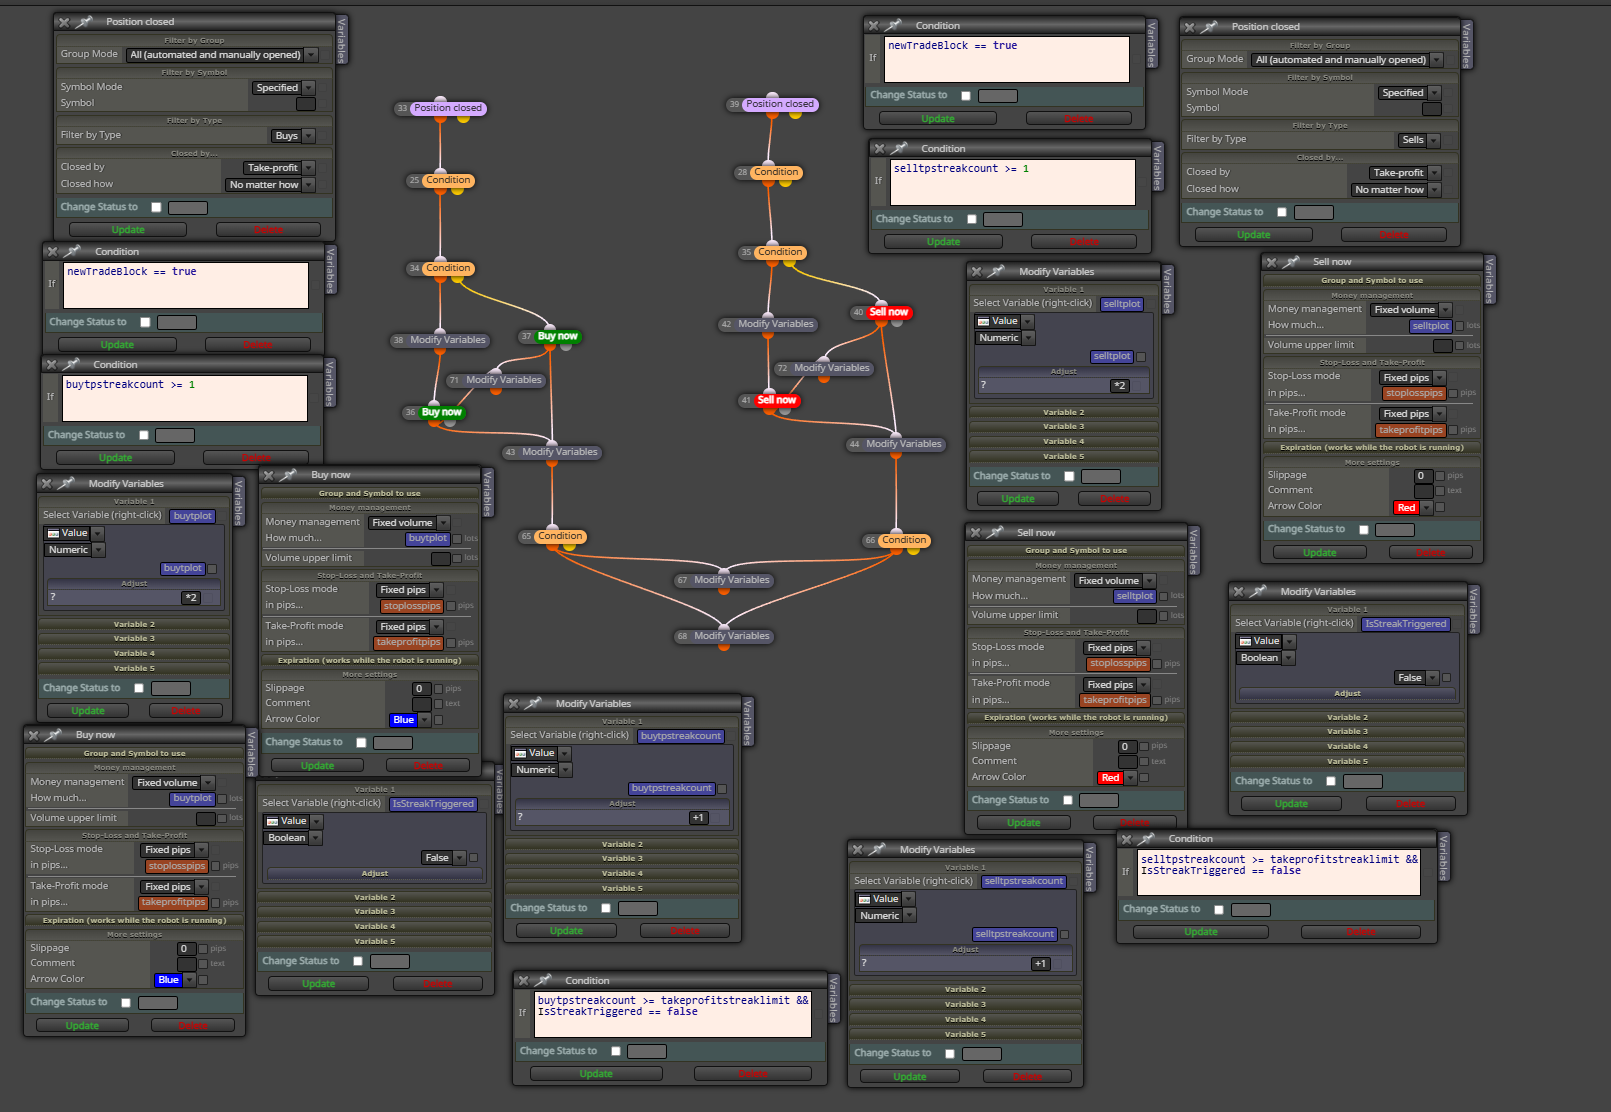Pin the Modify Variables panel for buytplot
The width and height of the screenshot is (1611, 1112).
(67, 484)
